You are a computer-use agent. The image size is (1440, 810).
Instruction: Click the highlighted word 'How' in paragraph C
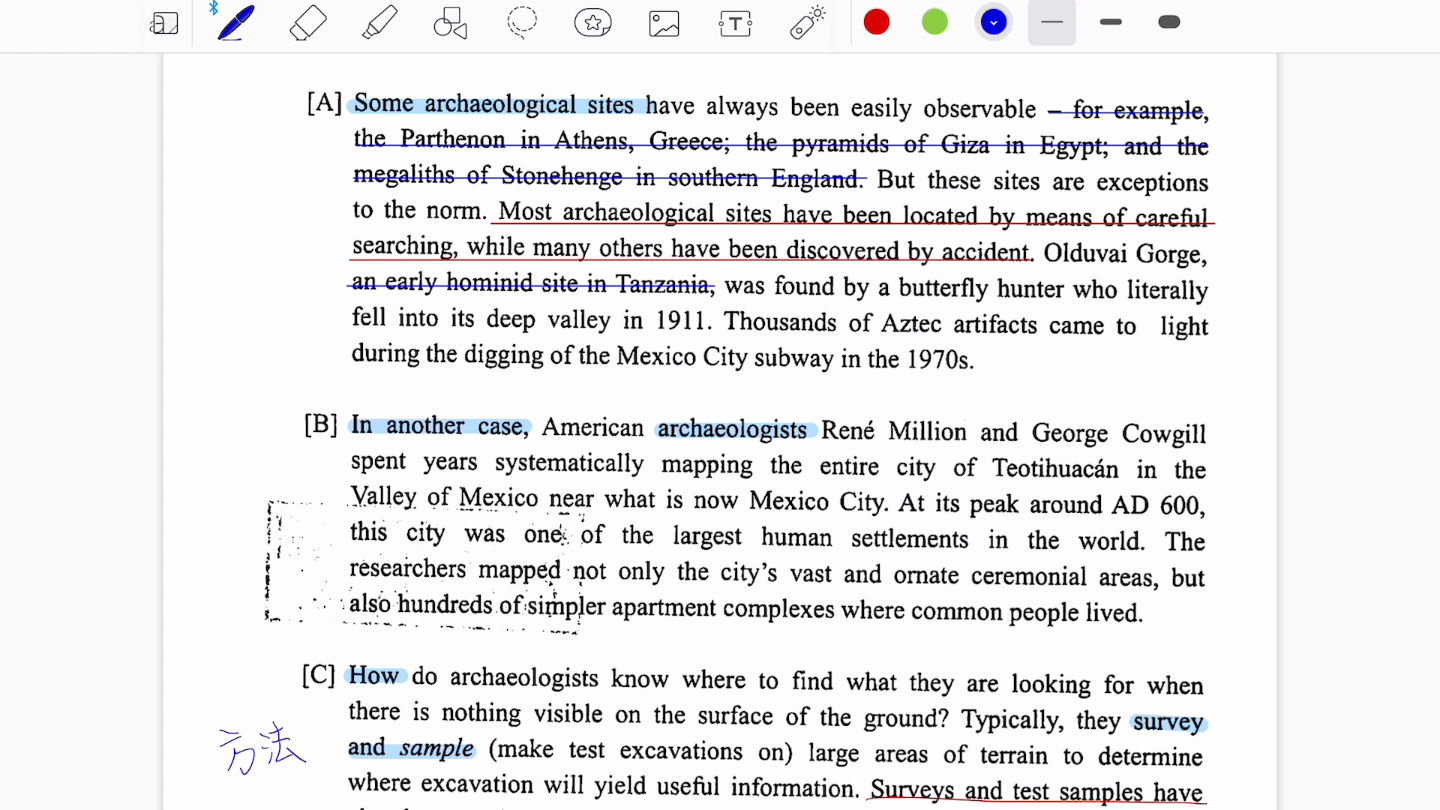coord(374,676)
